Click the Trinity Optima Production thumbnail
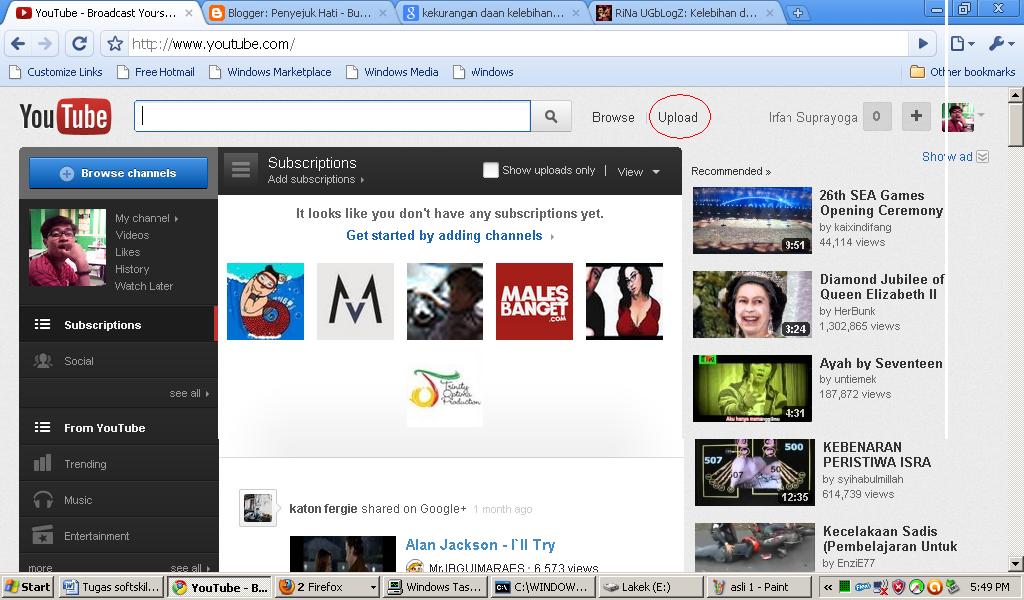The width and height of the screenshot is (1024, 600). (x=445, y=389)
